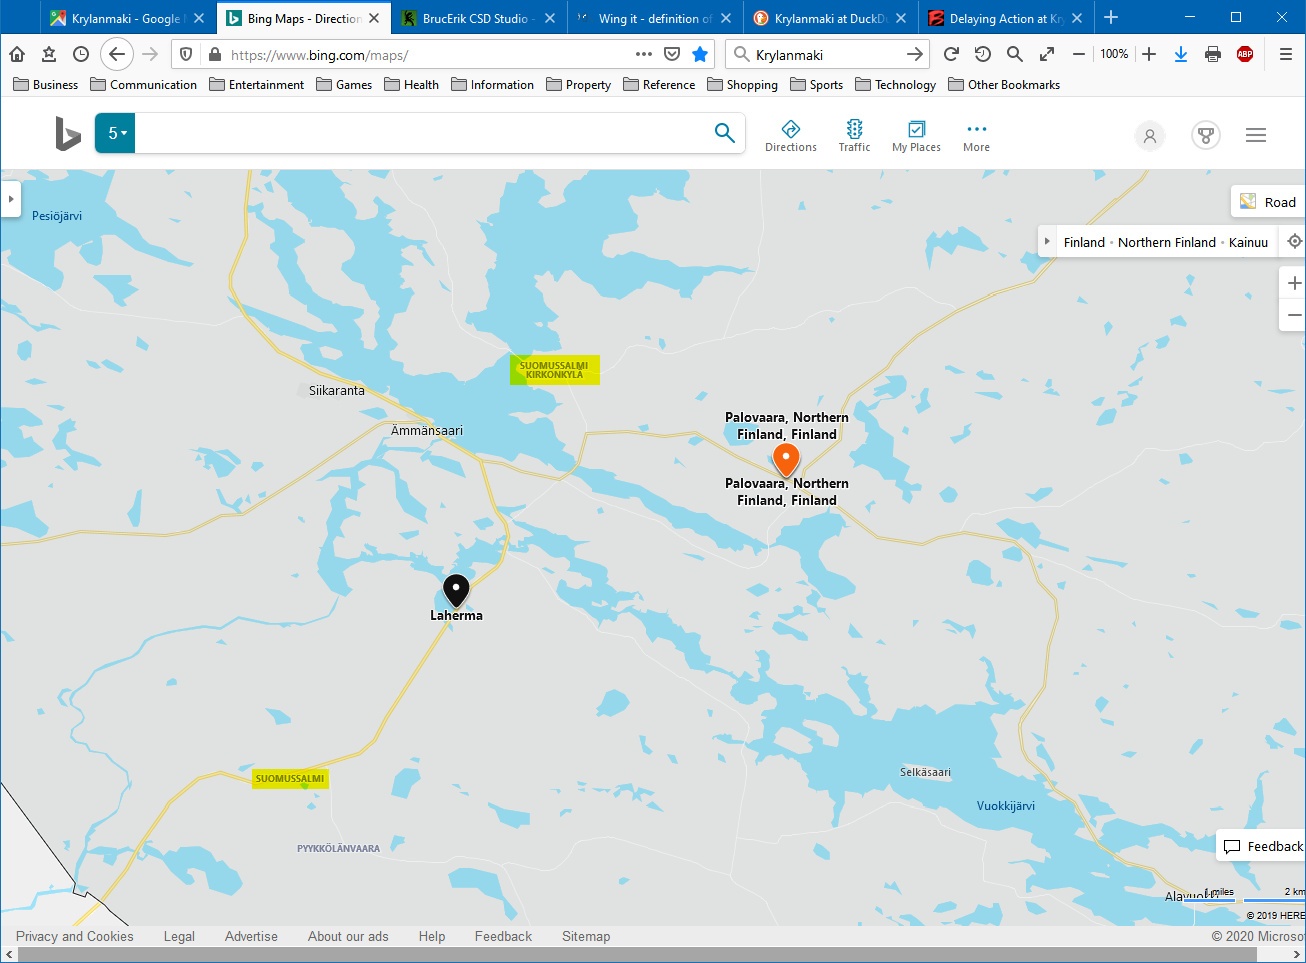Click the Bing search magnifier icon
Viewport: 1306px width, 963px height.
[x=725, y=133]
